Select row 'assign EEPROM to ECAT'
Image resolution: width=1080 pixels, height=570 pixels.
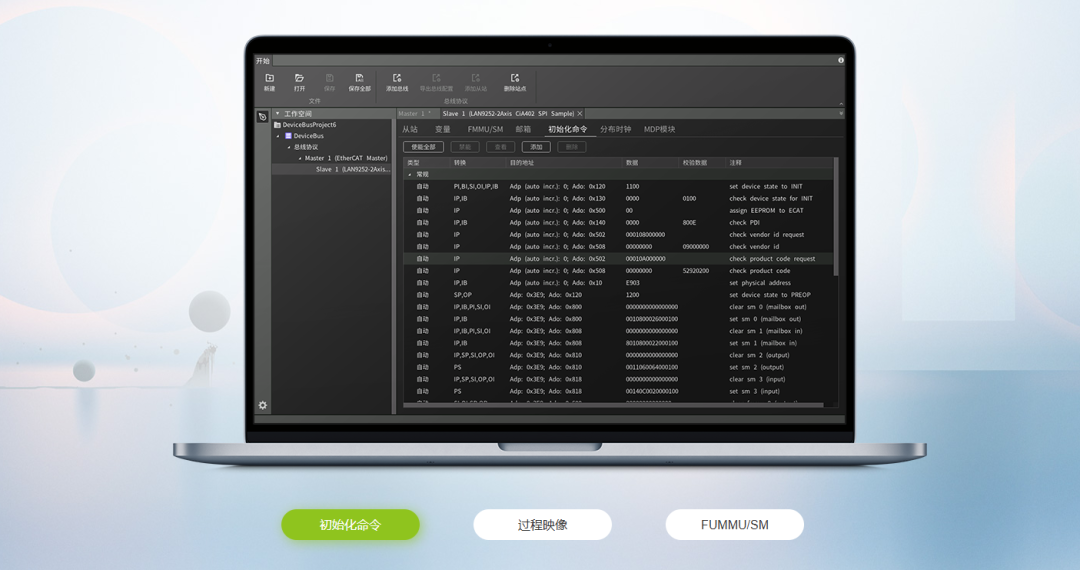click(619, 211)
